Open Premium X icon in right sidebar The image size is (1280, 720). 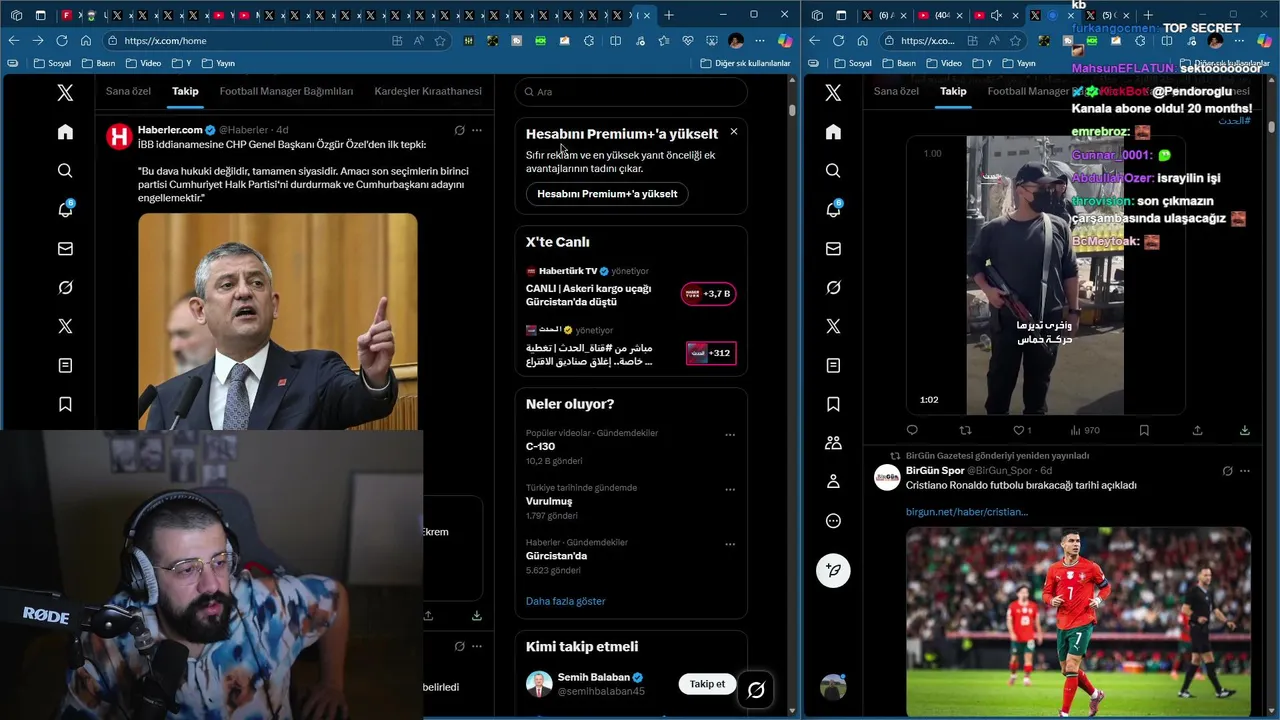click(833, 327)
